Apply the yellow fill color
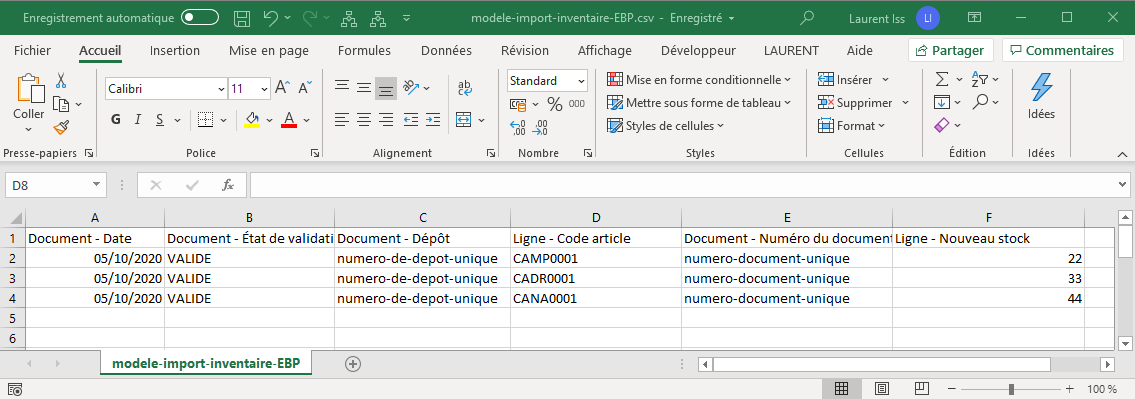This screenshot has width=1135, height=399. pos(252,119)
